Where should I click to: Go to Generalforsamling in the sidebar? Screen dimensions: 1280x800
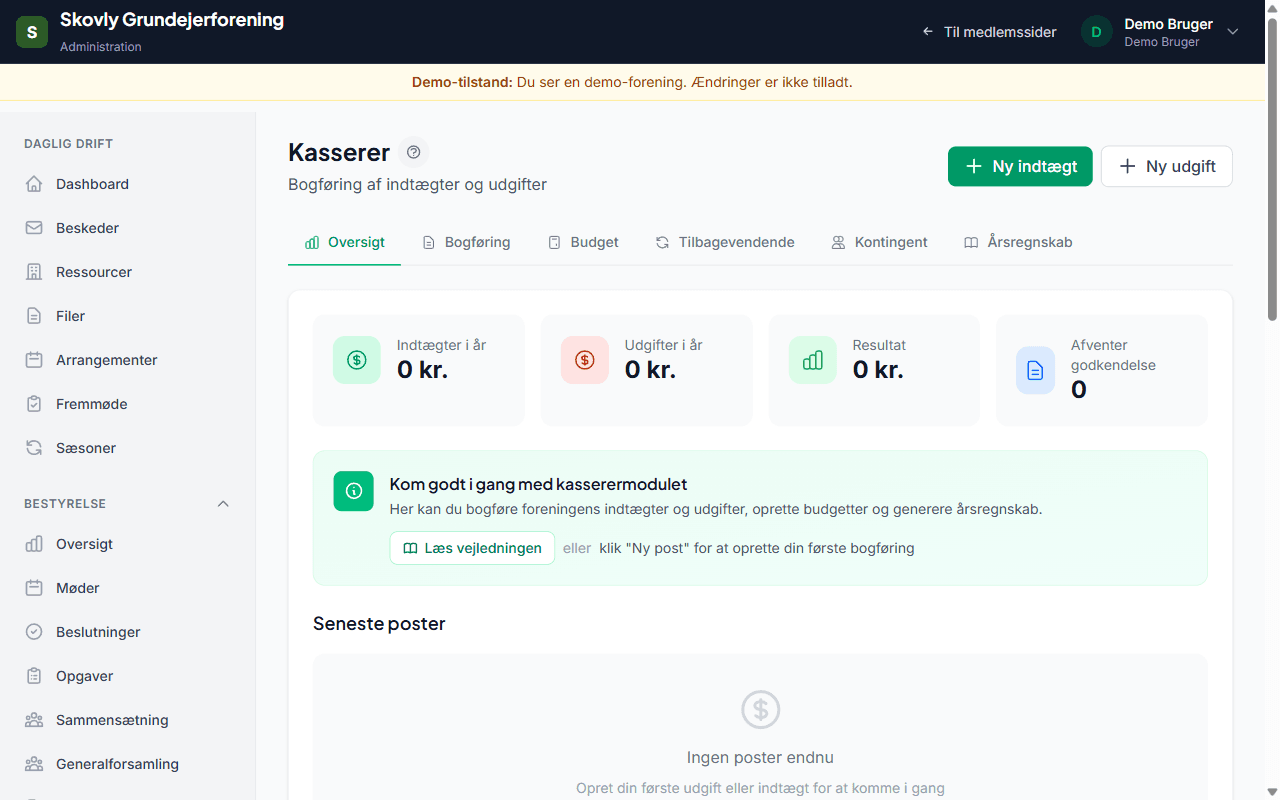pos(128,764)
